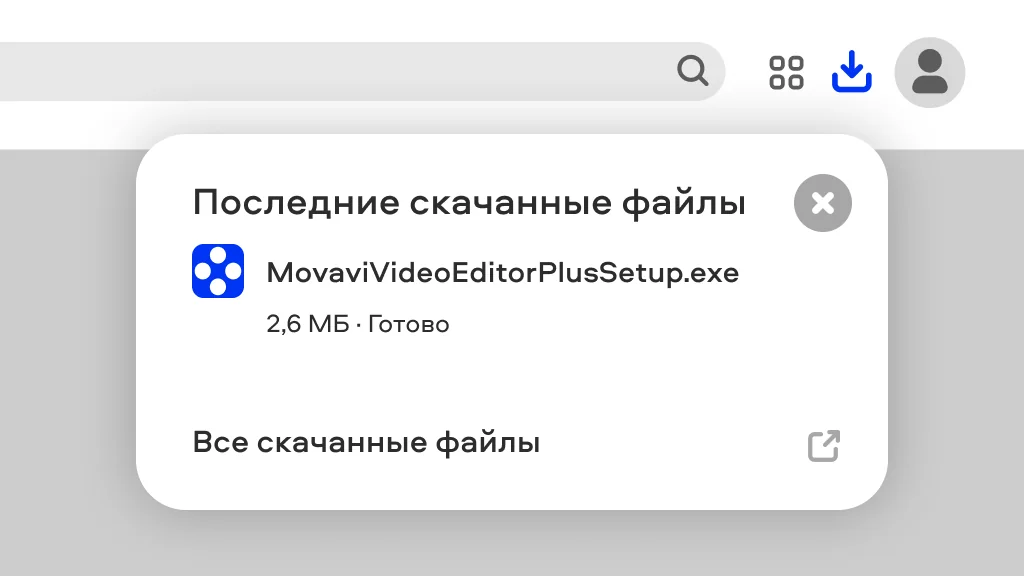Click the gray page area below the popup
The height and width of the screenshot is (576, 1024).
(512, 545)
